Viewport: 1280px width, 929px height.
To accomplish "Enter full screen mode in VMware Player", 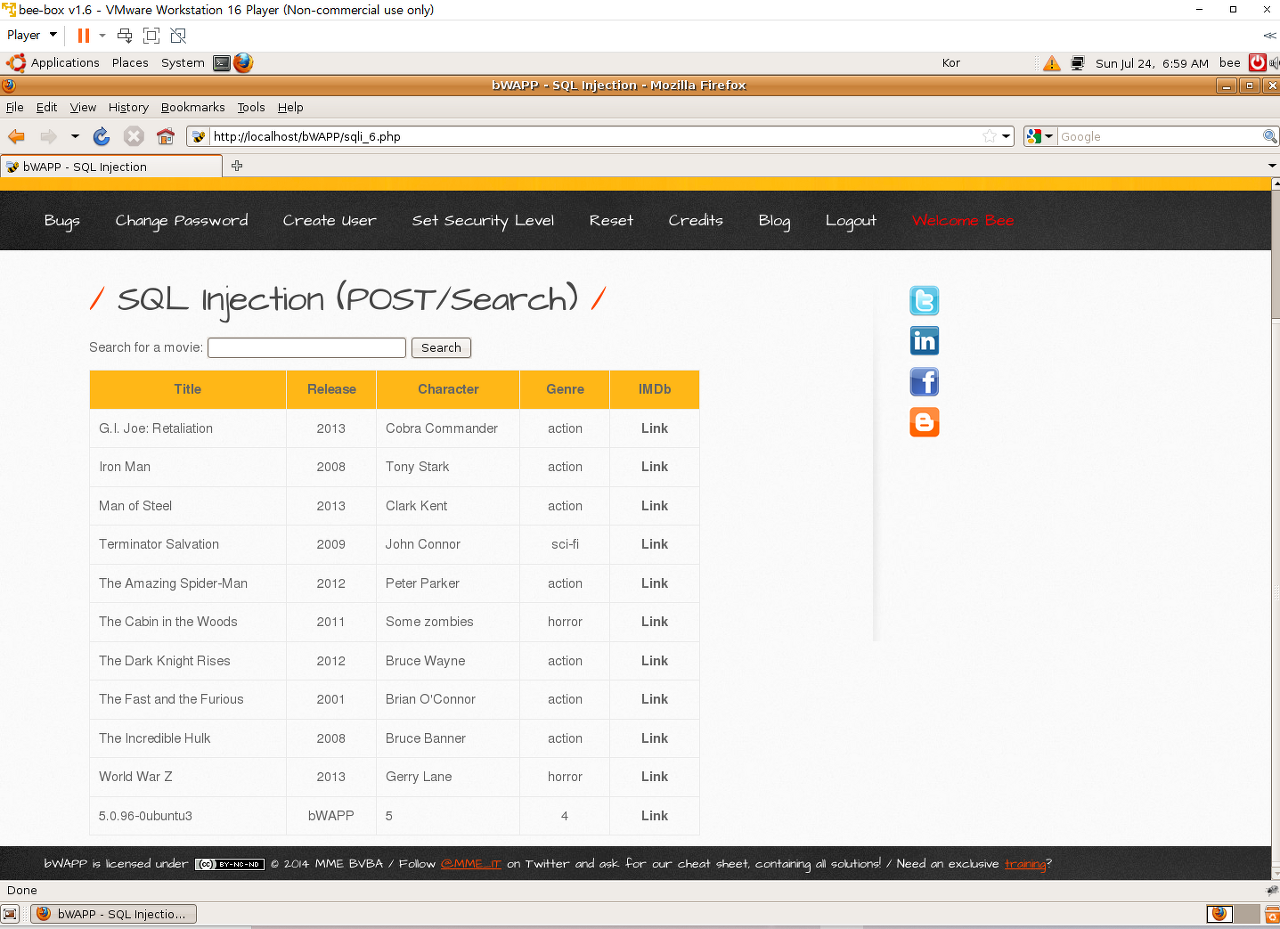I will (151, 35).
